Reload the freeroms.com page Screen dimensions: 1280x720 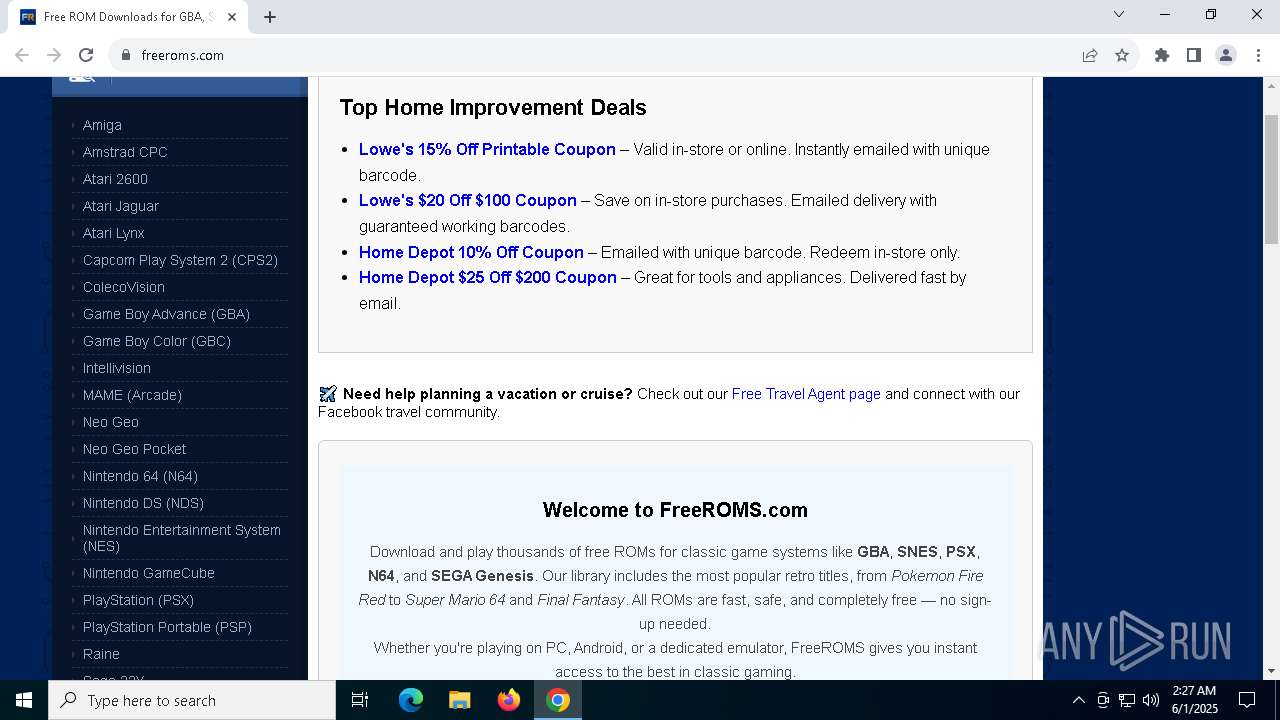pos(86,55)
